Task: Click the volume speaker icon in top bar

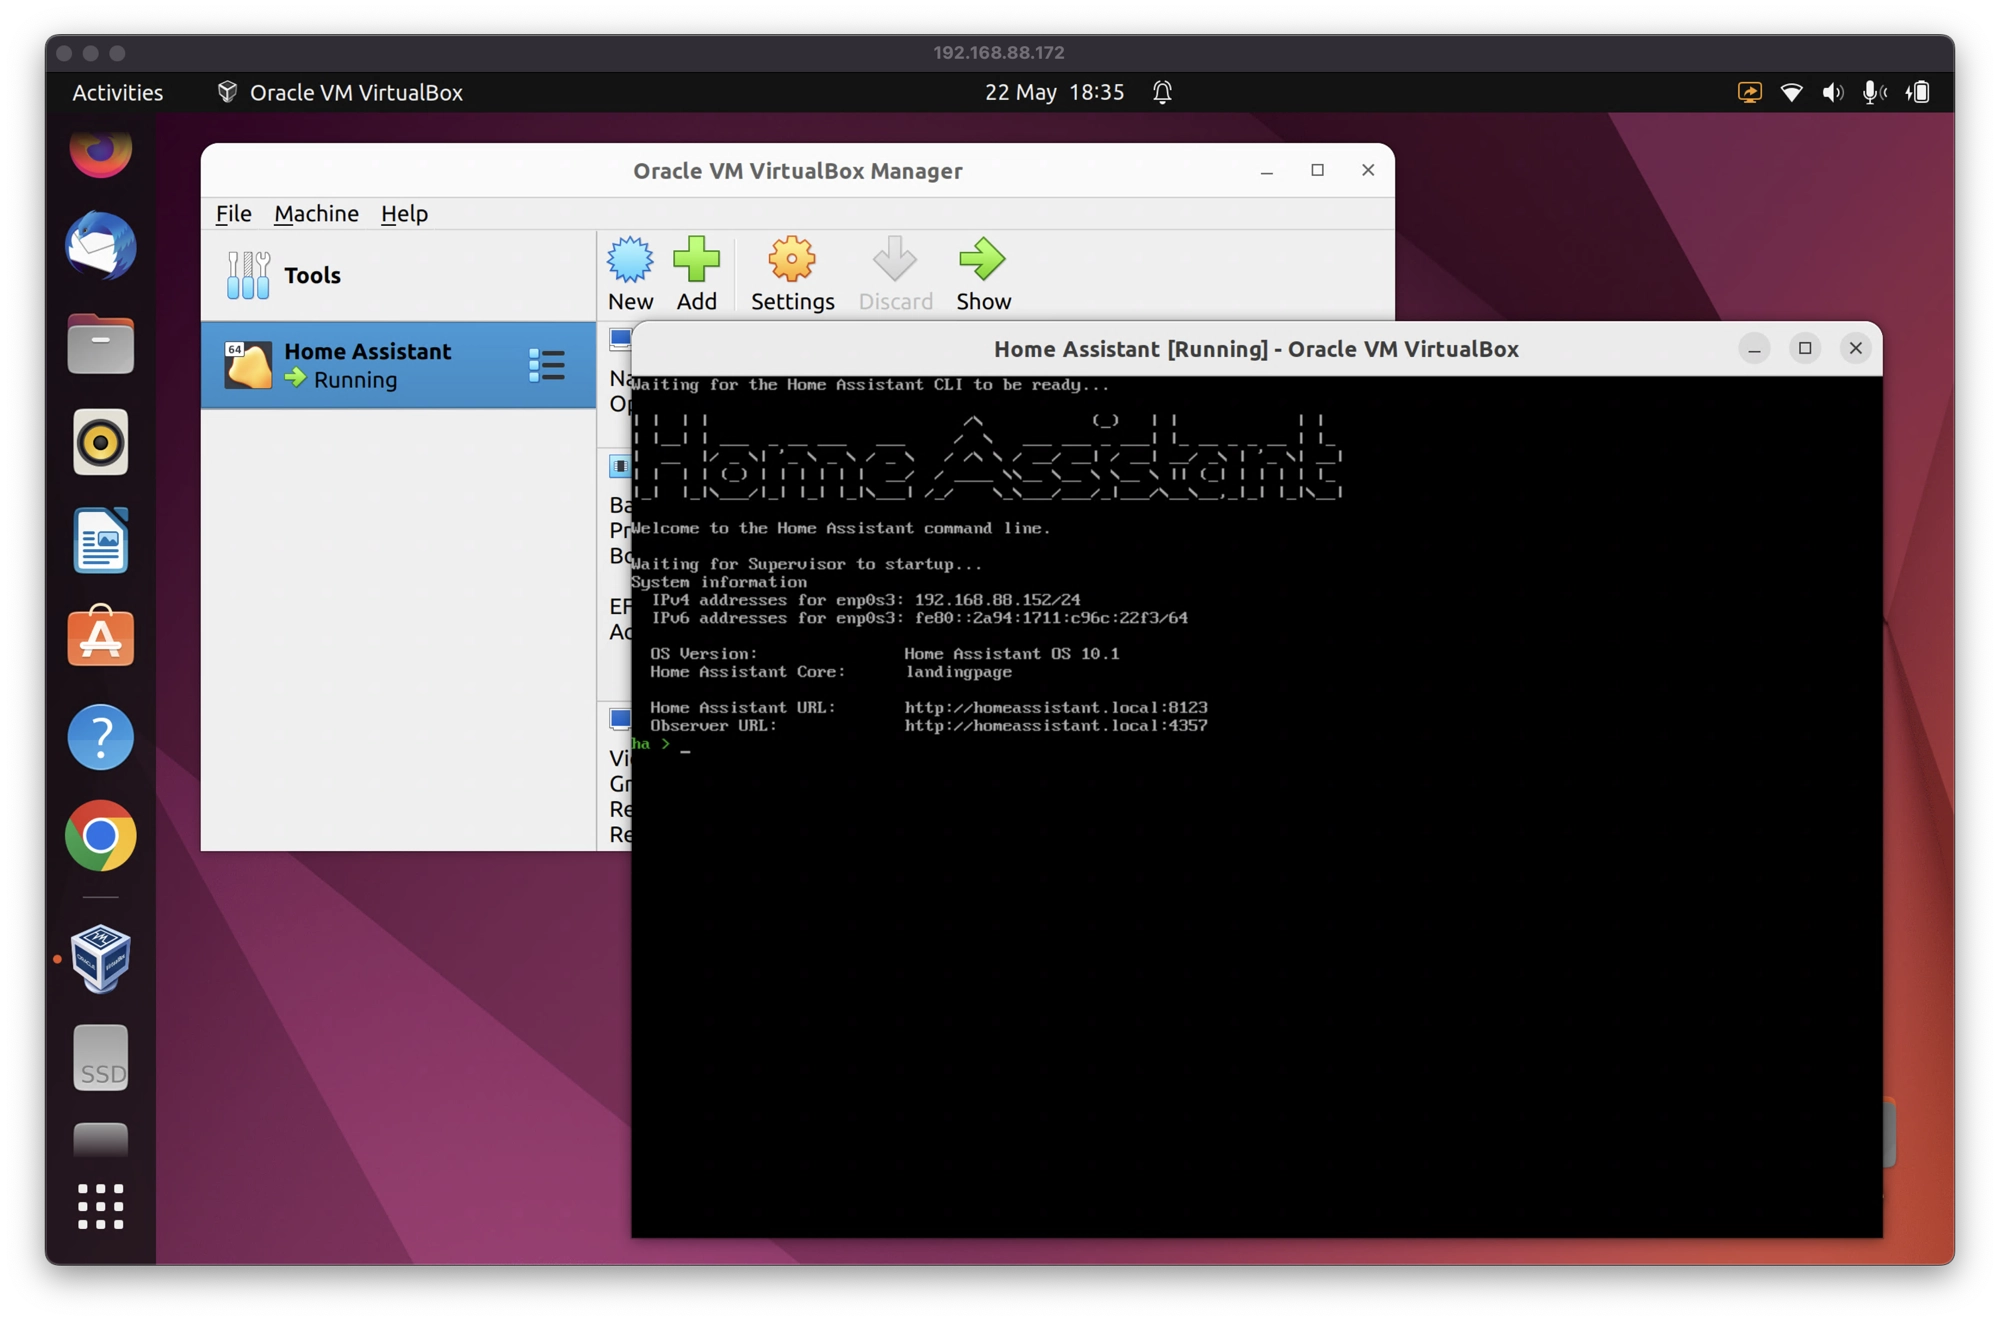Action: click(x=1832, y=92)
